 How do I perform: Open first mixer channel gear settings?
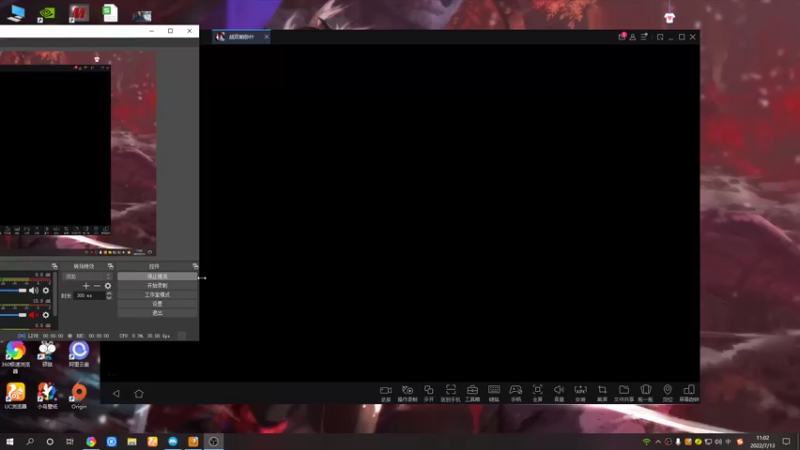tap(46, 290)
